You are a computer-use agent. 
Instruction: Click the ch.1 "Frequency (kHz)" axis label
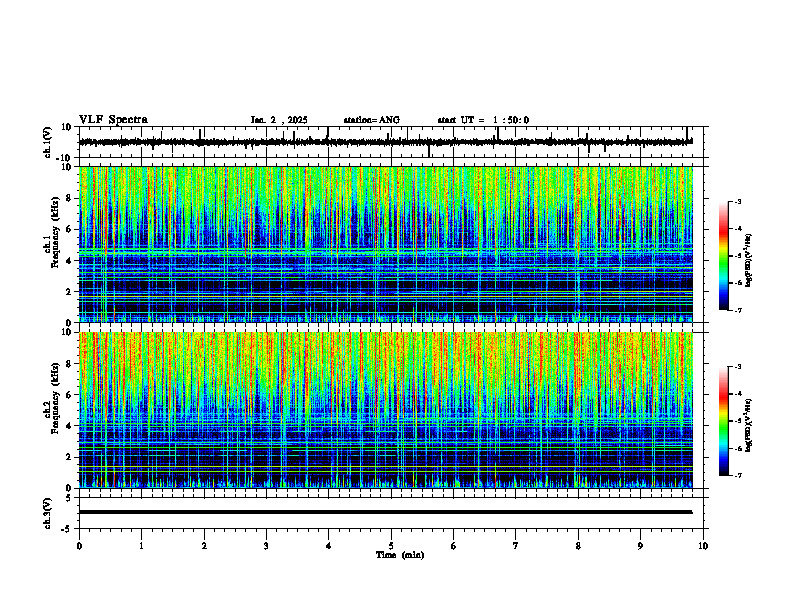click(x=55, y=232)
